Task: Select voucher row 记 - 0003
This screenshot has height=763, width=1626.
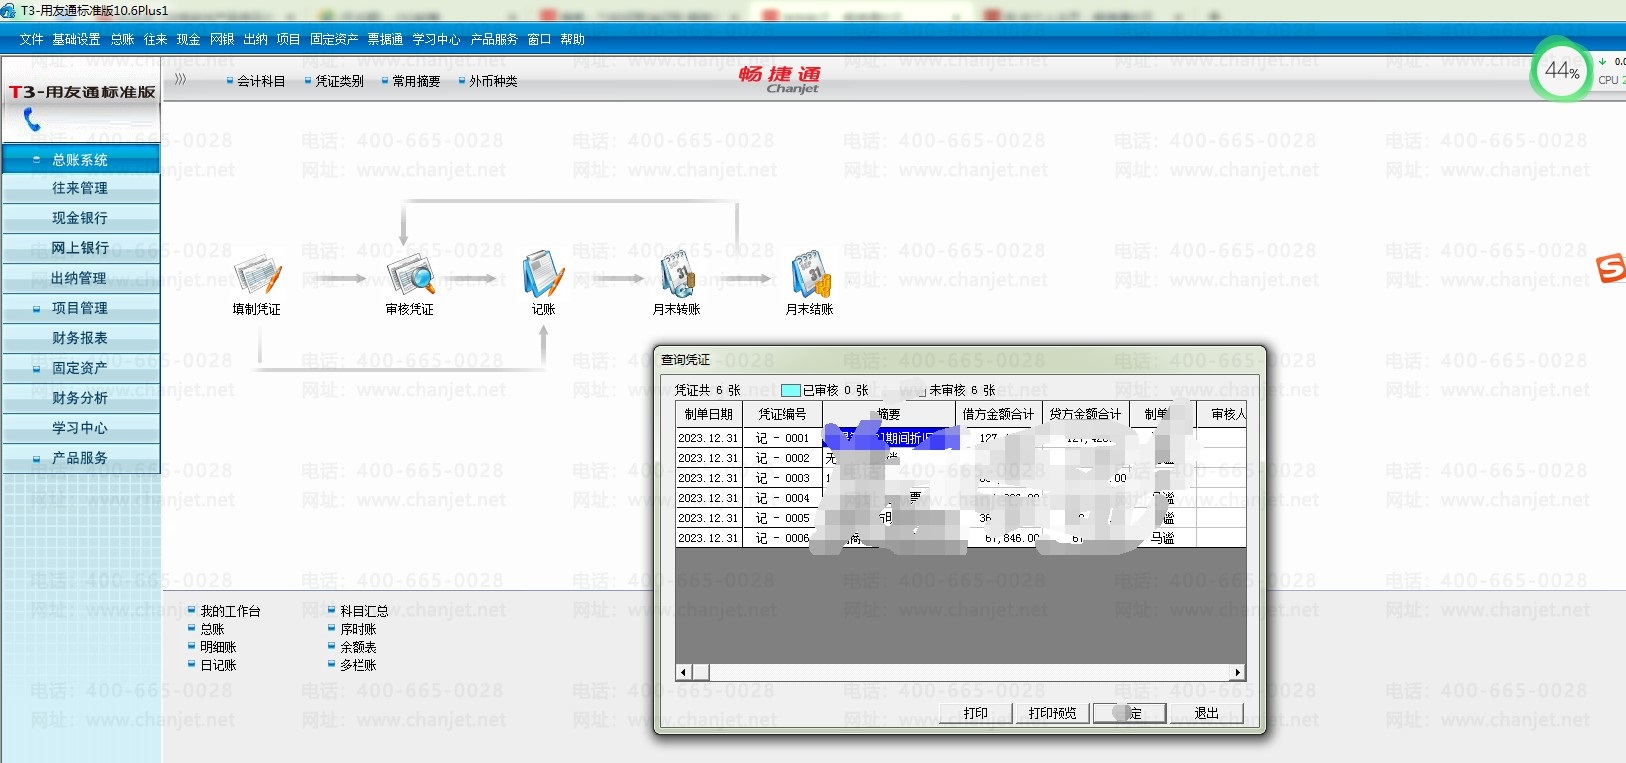Action: point(960,478)
